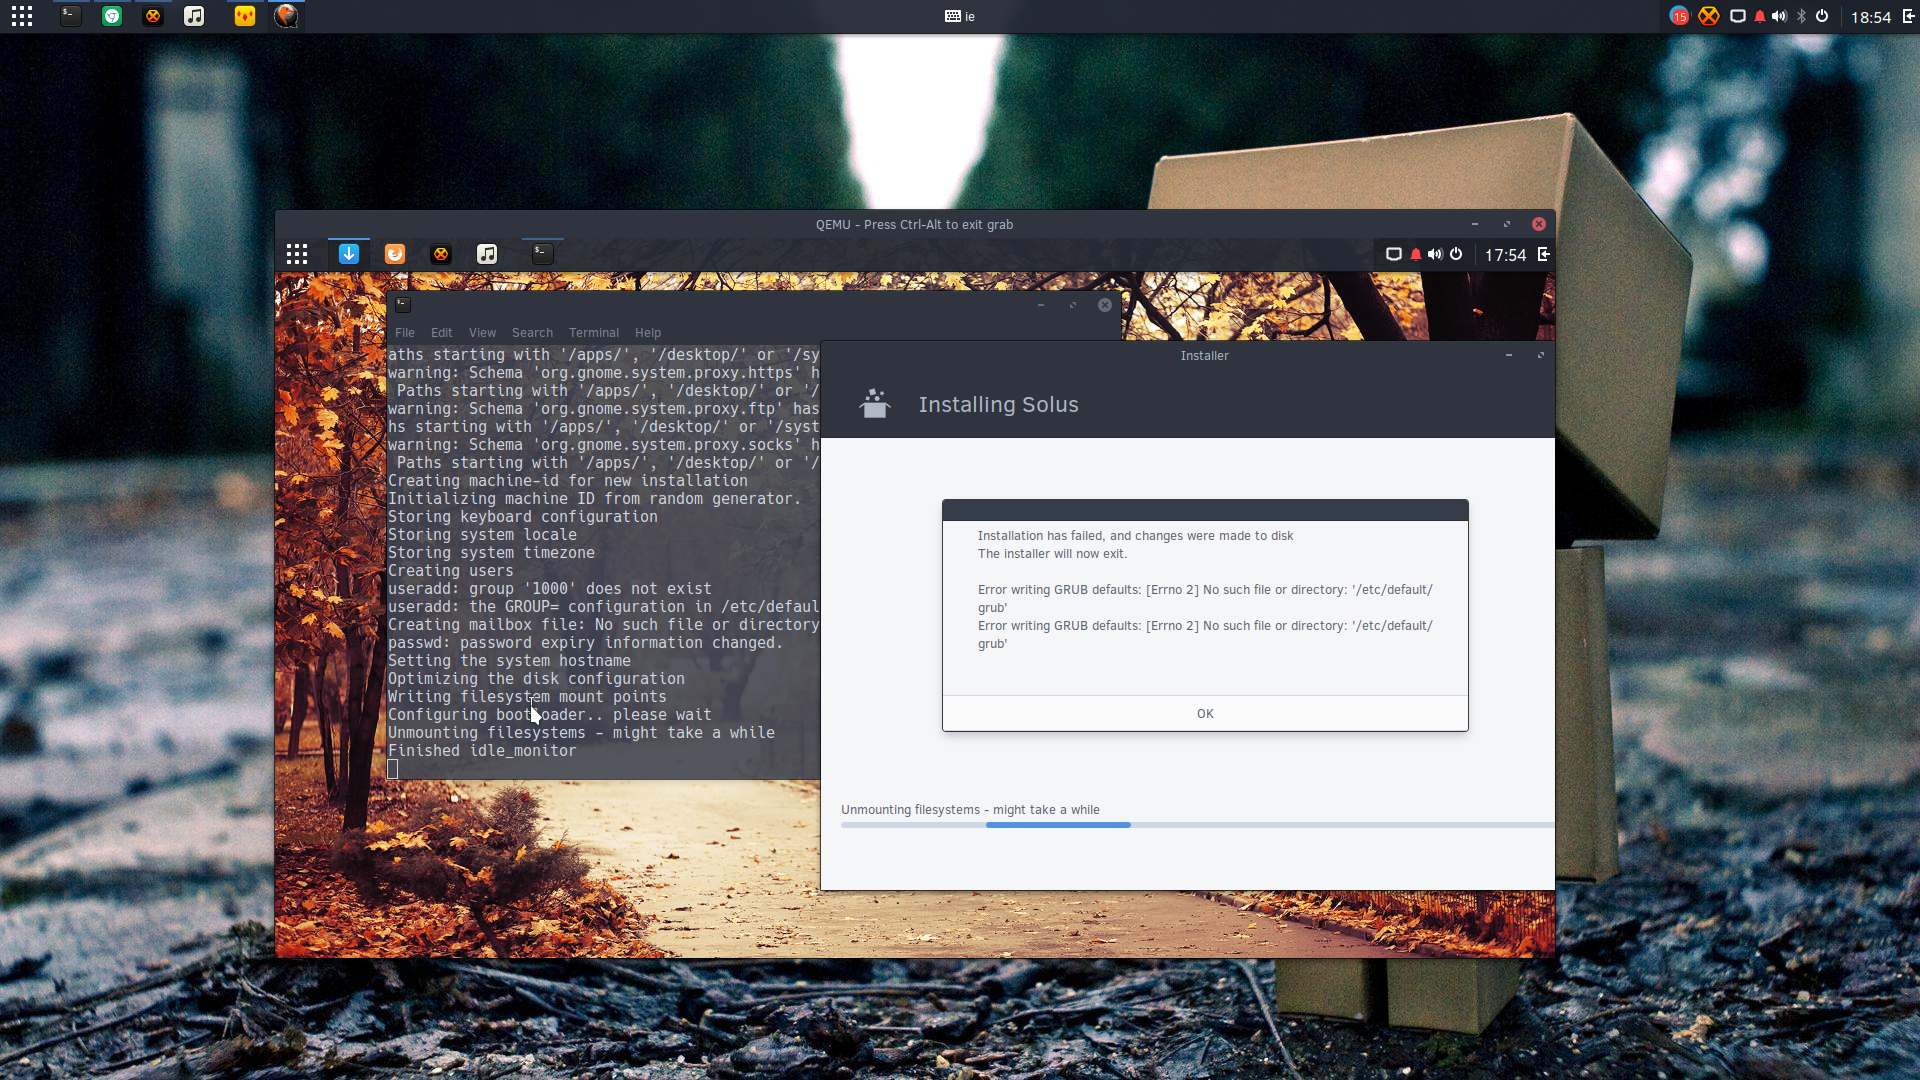
Task: Maximize the guest terminal window
Action: click(1073, 305)
